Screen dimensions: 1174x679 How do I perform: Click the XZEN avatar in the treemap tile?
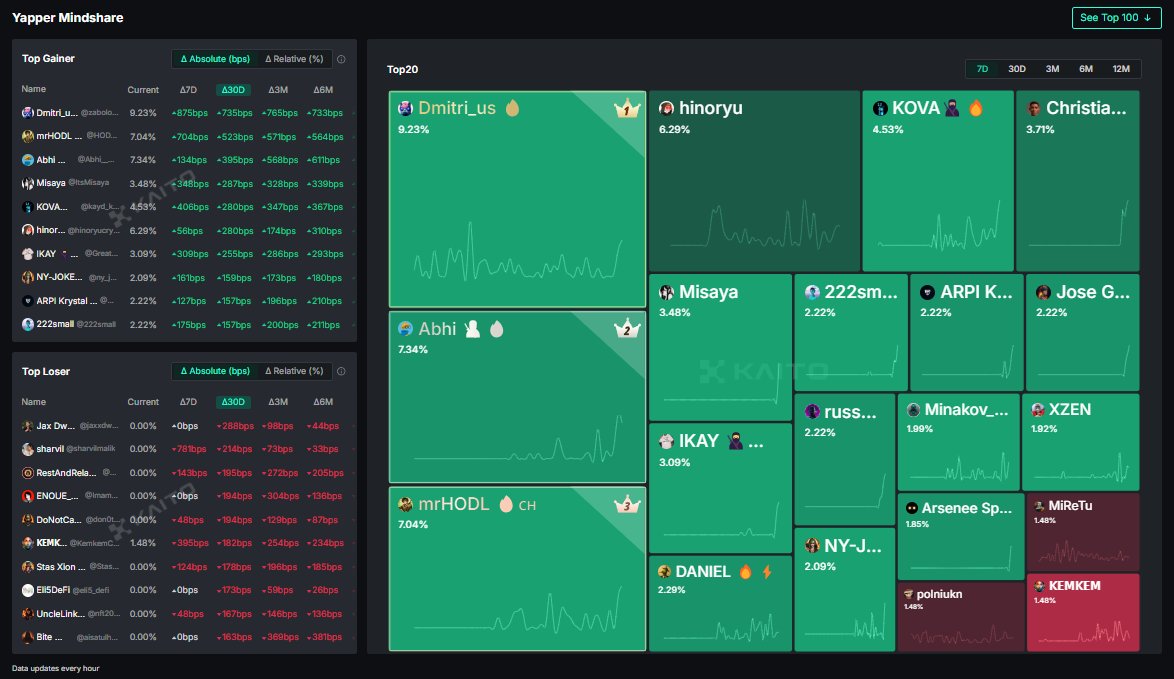[x=1038, y=409]
